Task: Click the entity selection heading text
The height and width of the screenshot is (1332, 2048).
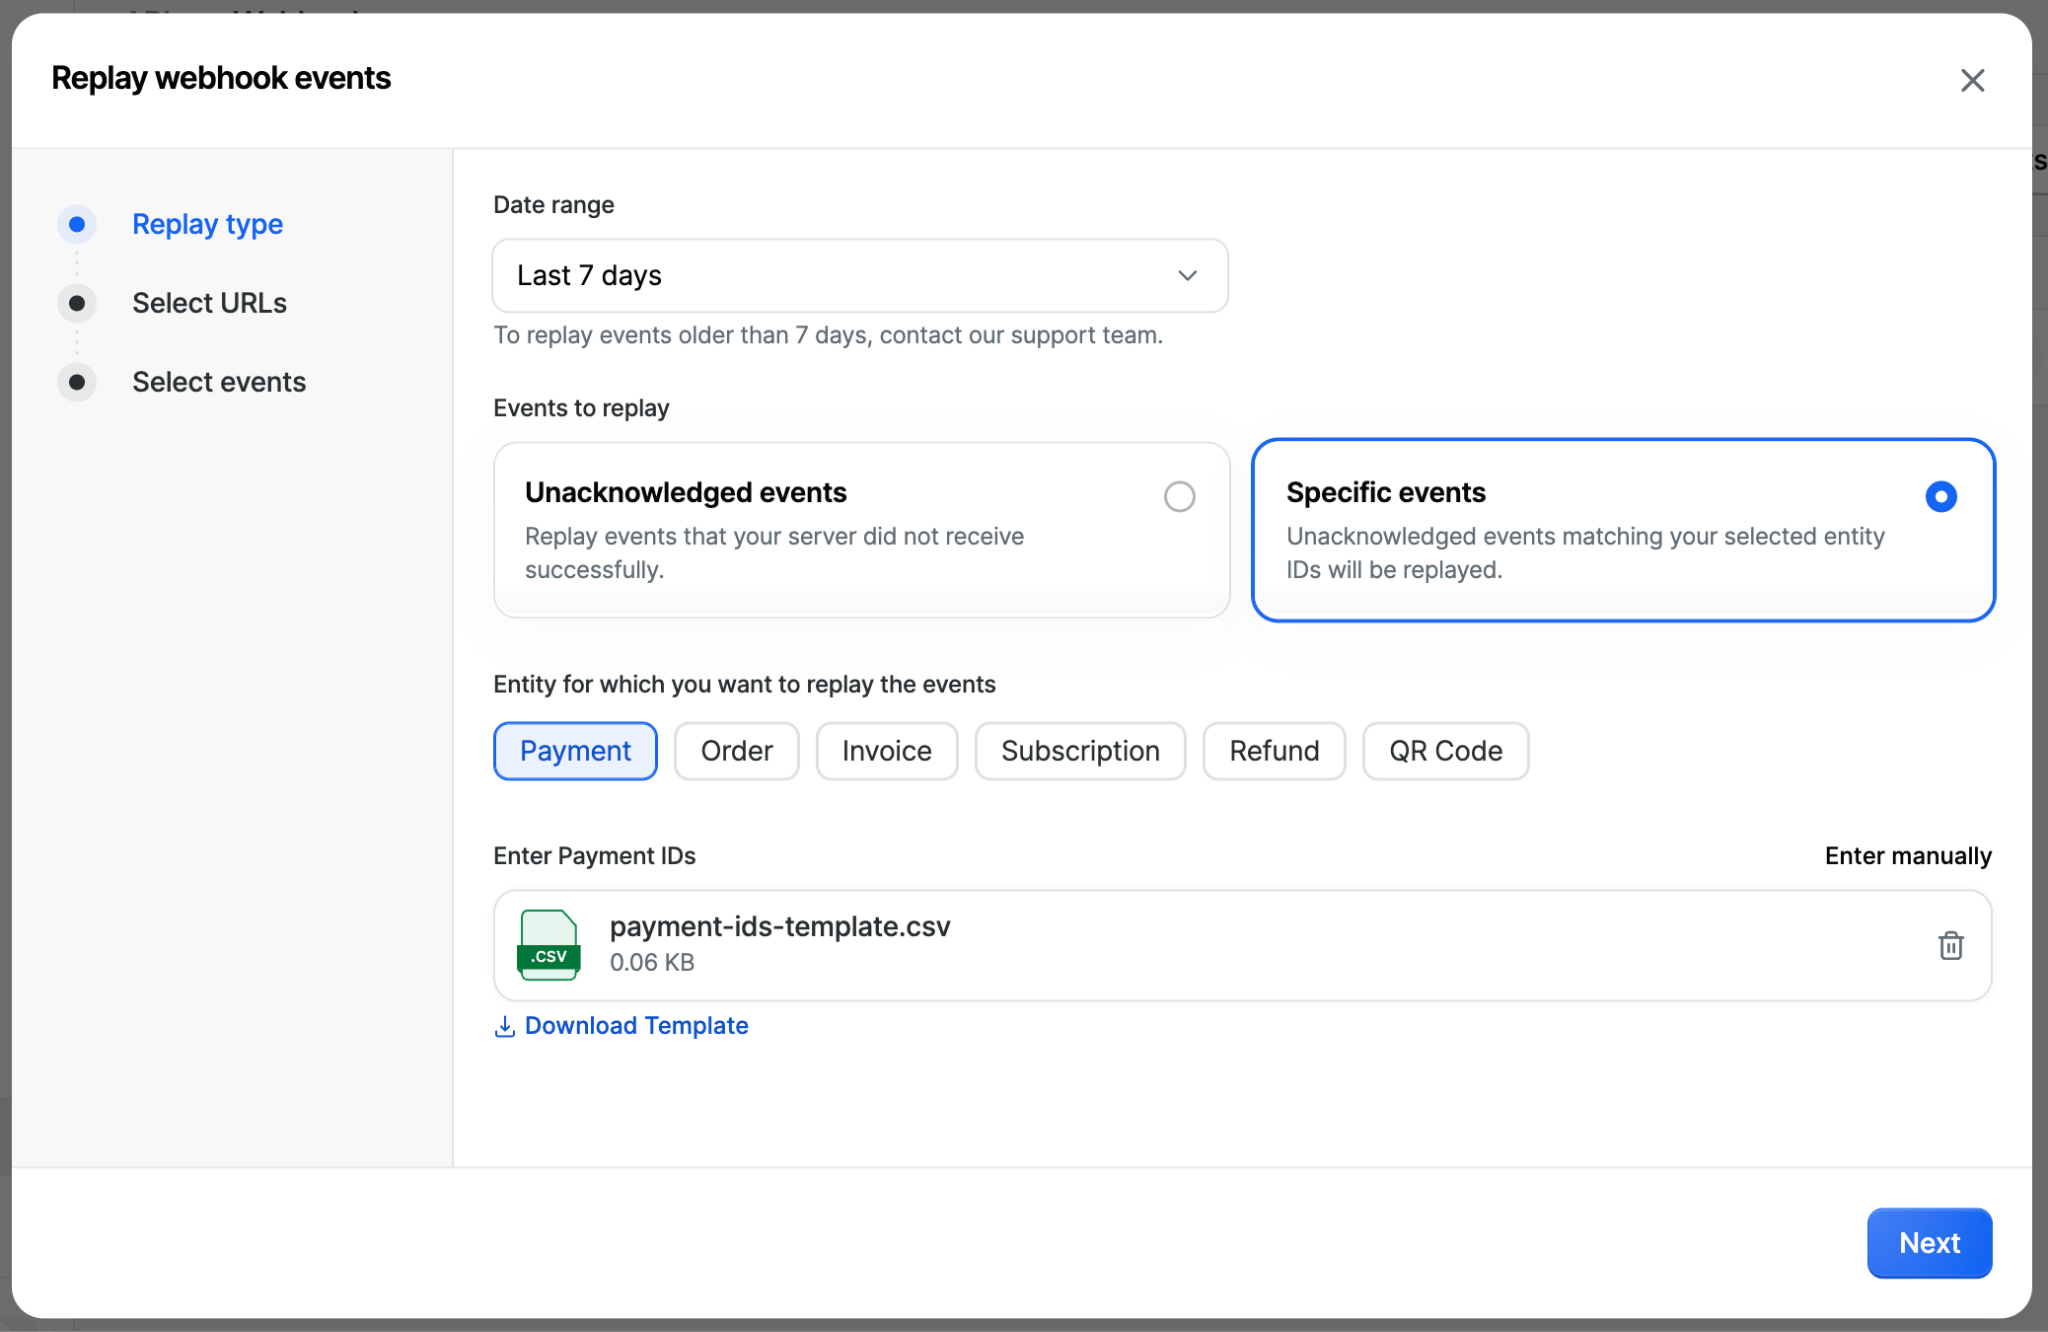Action: [x=744, y=685]
